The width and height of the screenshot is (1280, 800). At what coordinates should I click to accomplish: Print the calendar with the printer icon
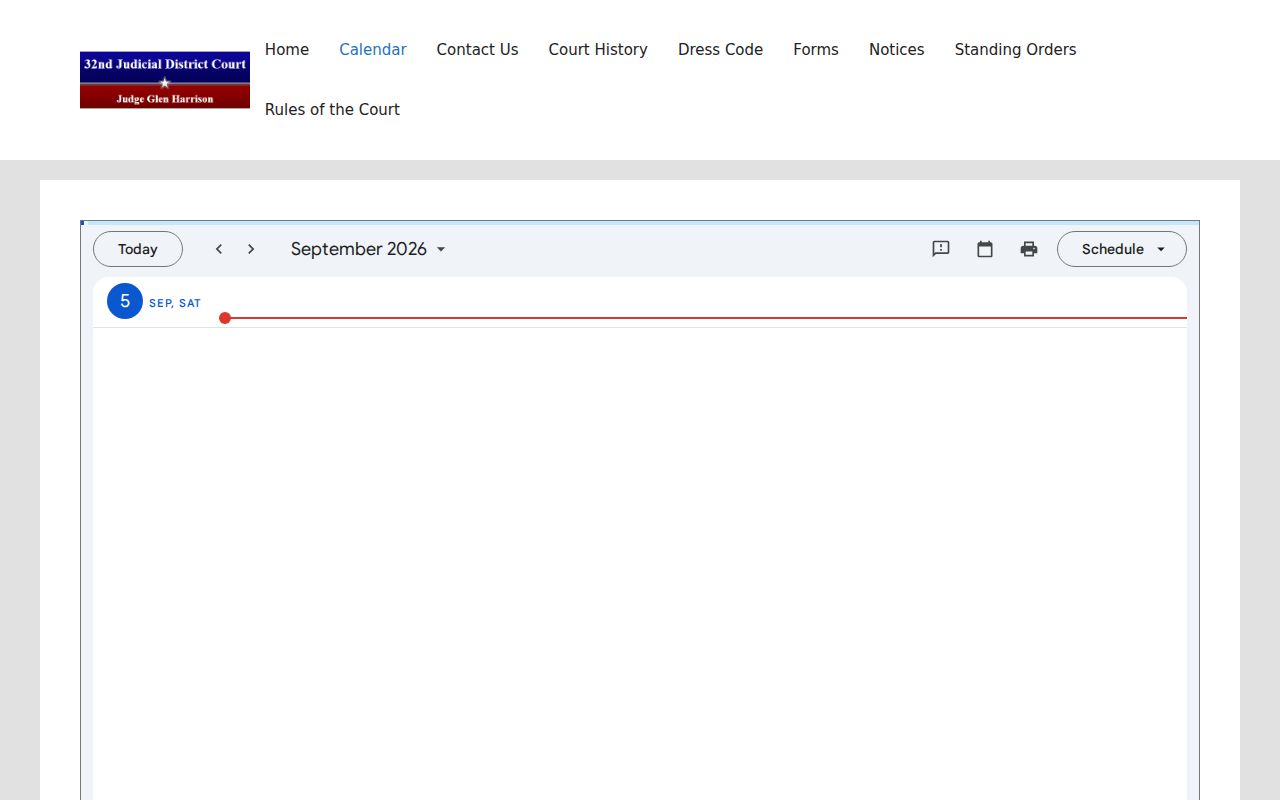[1029, 249]
